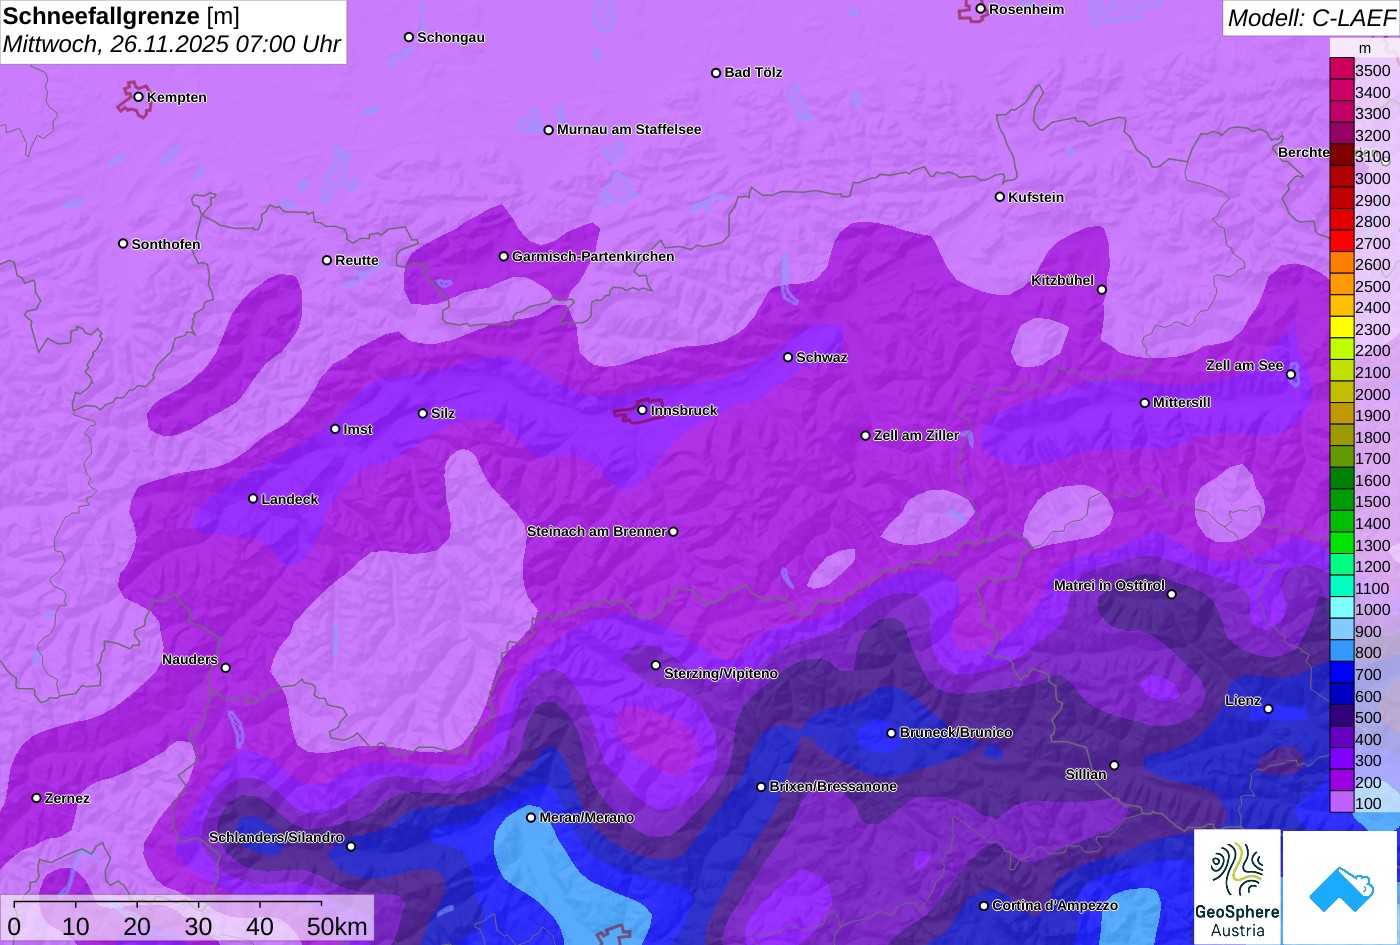Click the Sillian marker dot
Image resolution: width=1400 pixels, height=945 pixels.
click(x=1114, y=766)
